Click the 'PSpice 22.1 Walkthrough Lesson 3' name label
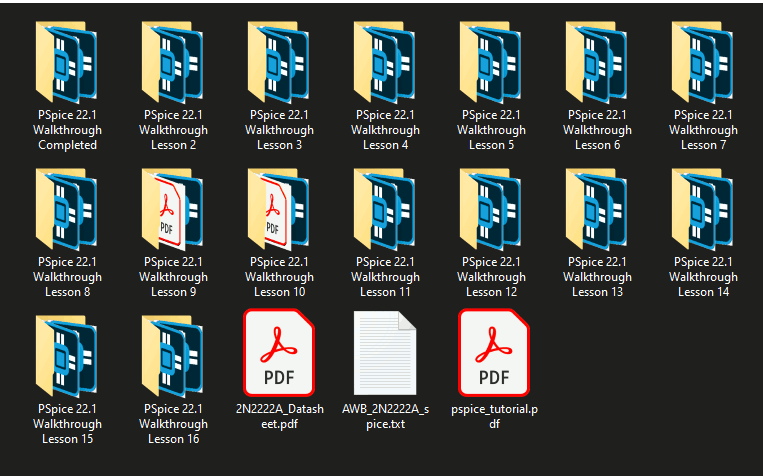 279,130
